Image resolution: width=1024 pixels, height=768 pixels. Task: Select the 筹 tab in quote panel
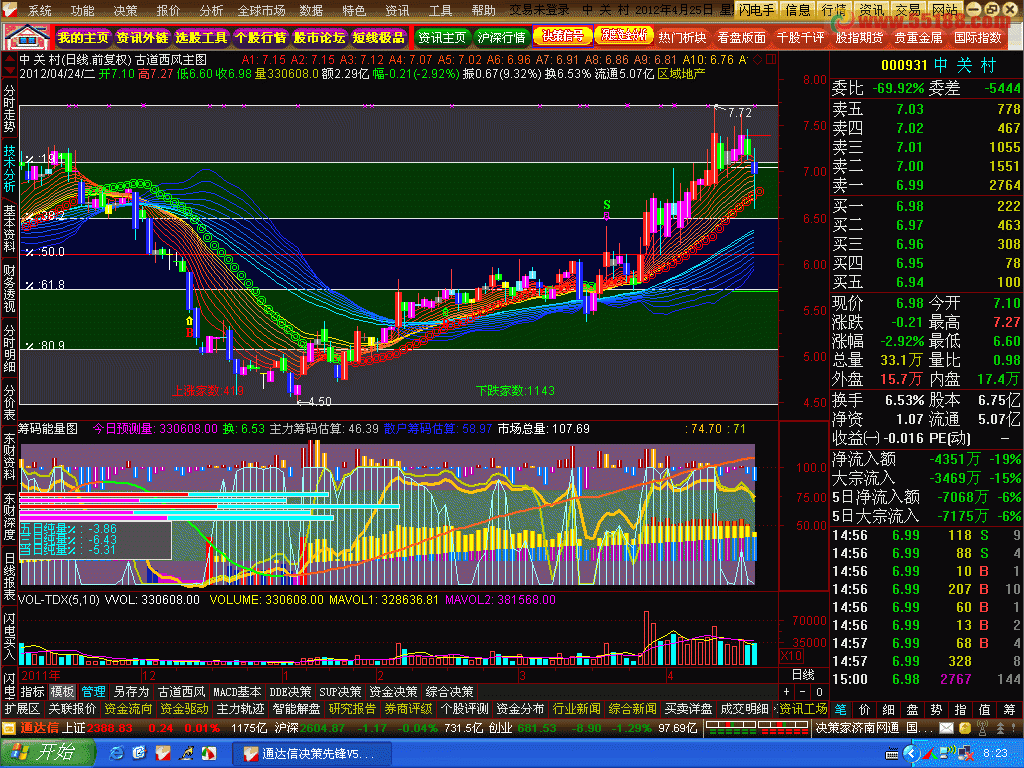pos(1010,710)
